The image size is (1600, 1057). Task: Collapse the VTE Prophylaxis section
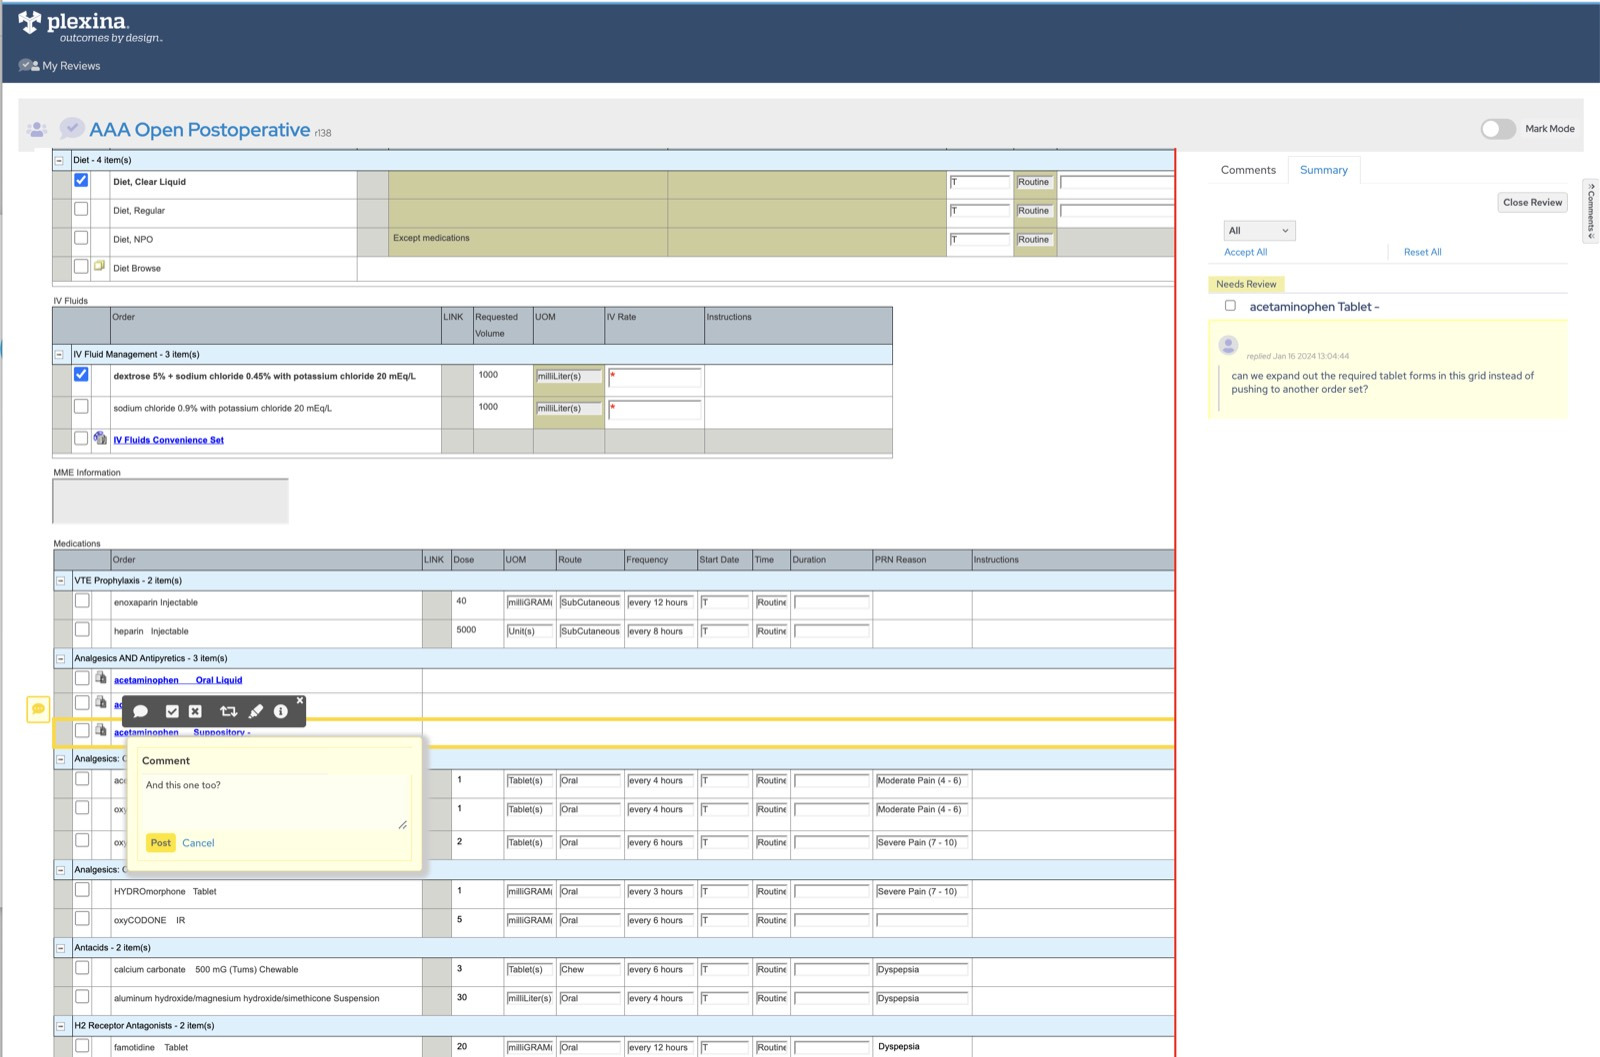[60, 581]
